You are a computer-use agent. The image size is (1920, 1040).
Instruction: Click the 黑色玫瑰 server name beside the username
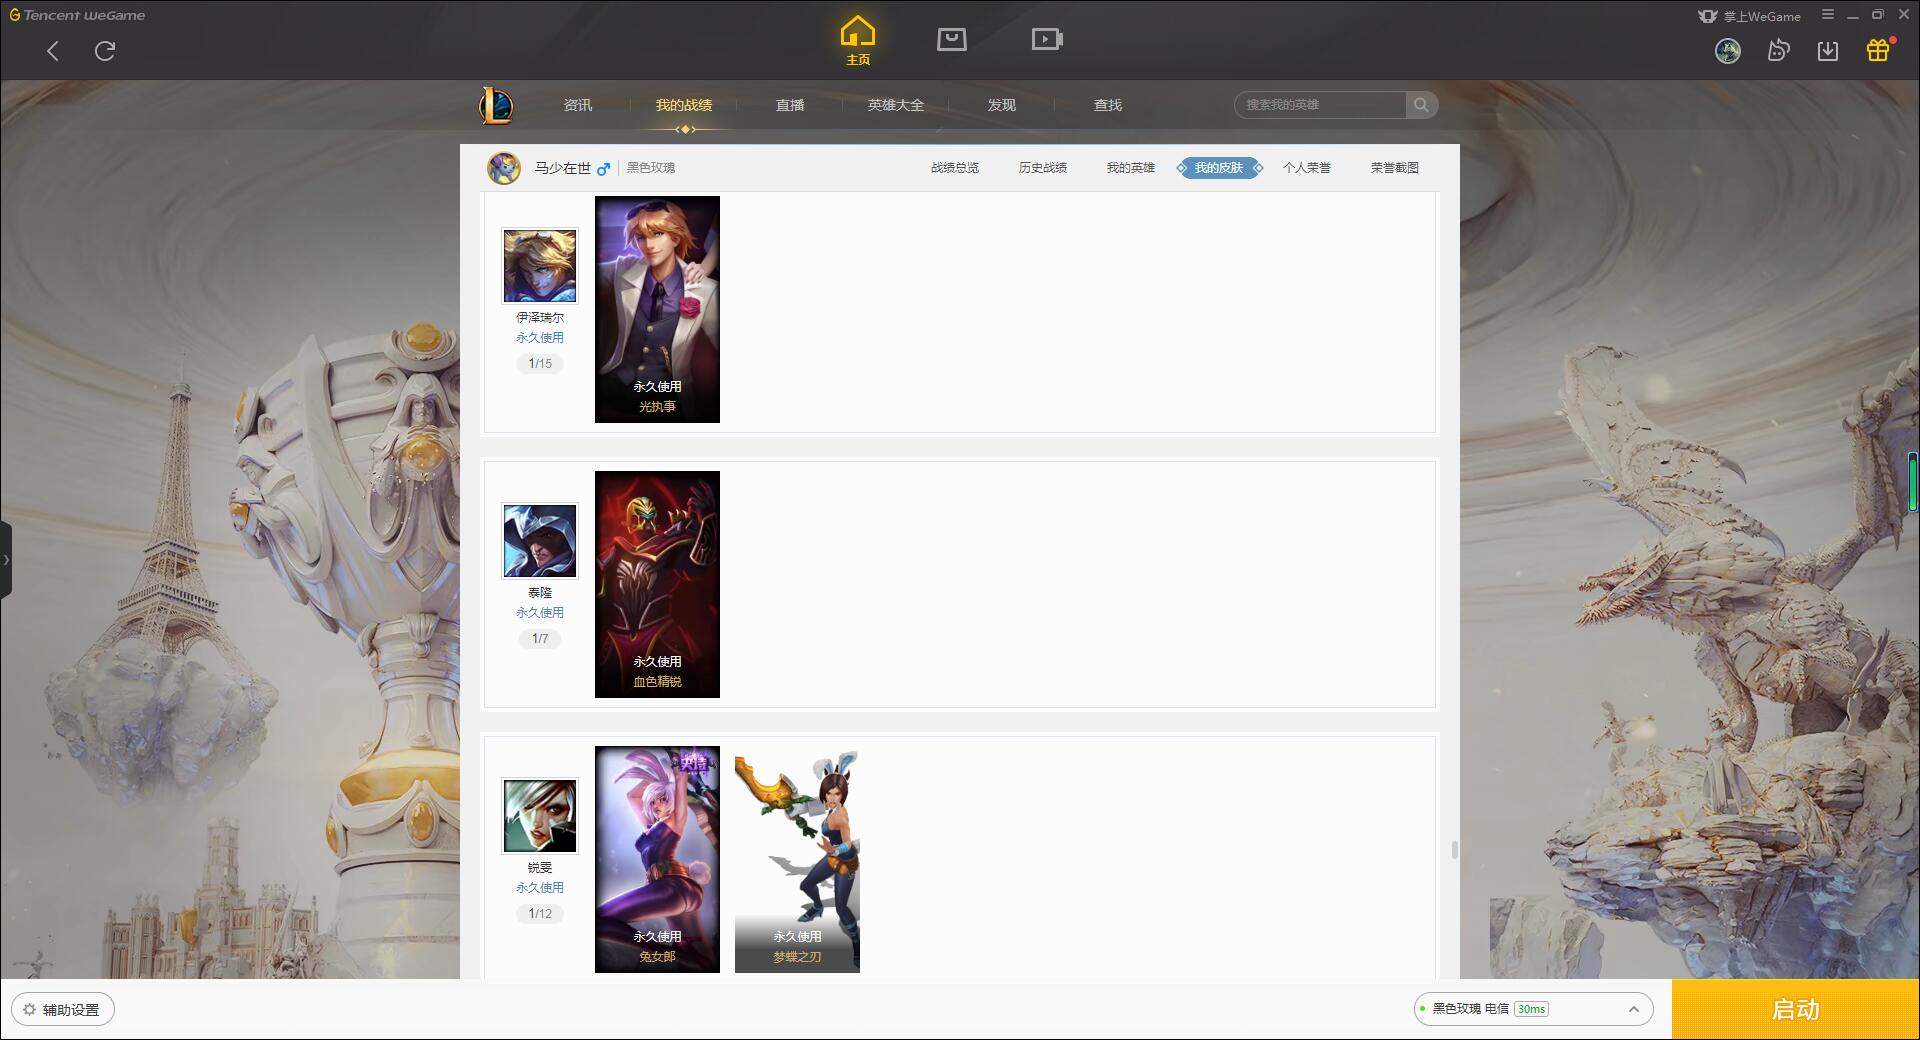(651, 168)
